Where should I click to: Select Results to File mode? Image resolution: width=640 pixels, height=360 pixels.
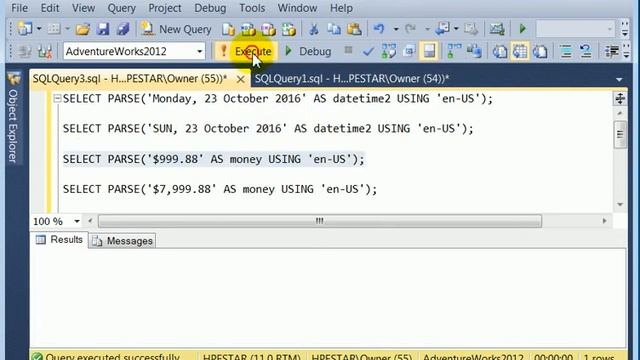(x=540, y=51)
